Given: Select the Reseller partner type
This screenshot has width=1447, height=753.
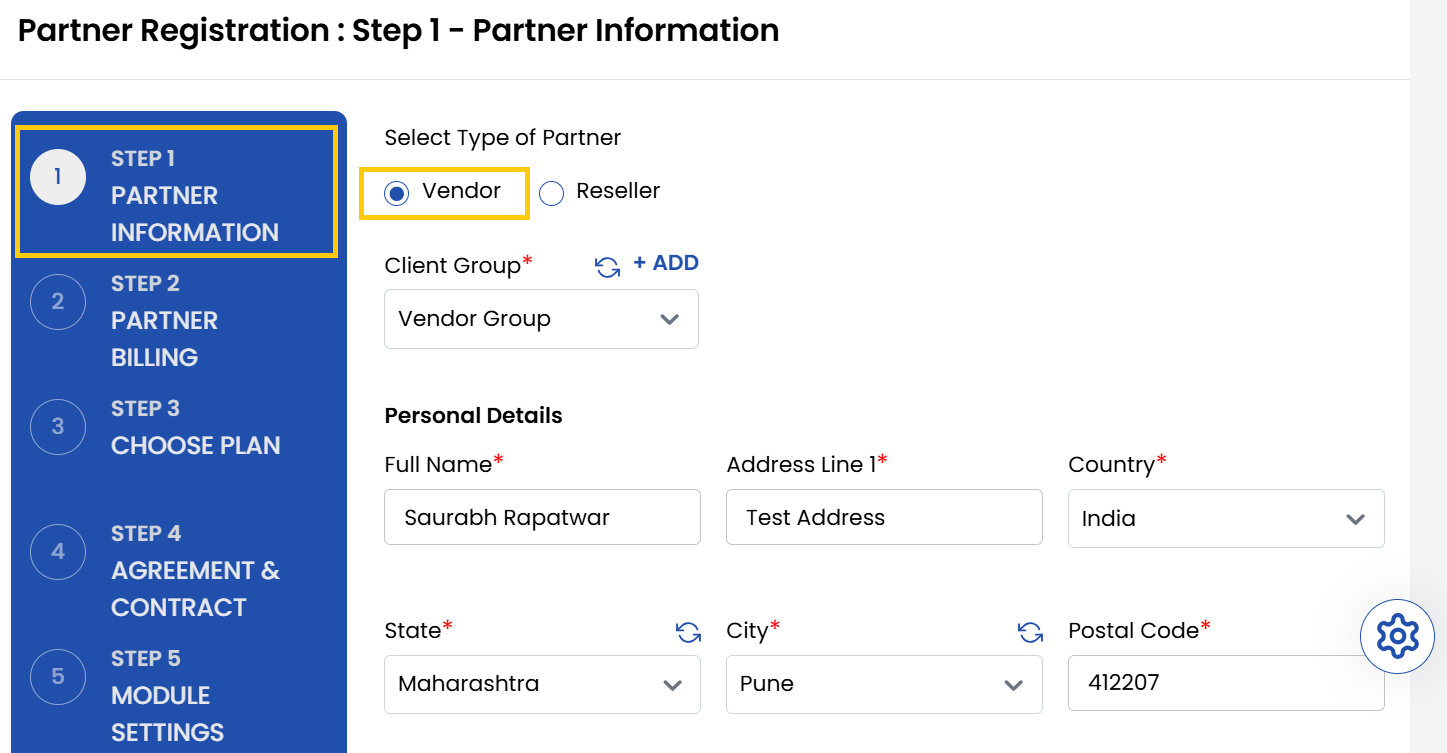Looking at the screenshot, I should [551, 192].
